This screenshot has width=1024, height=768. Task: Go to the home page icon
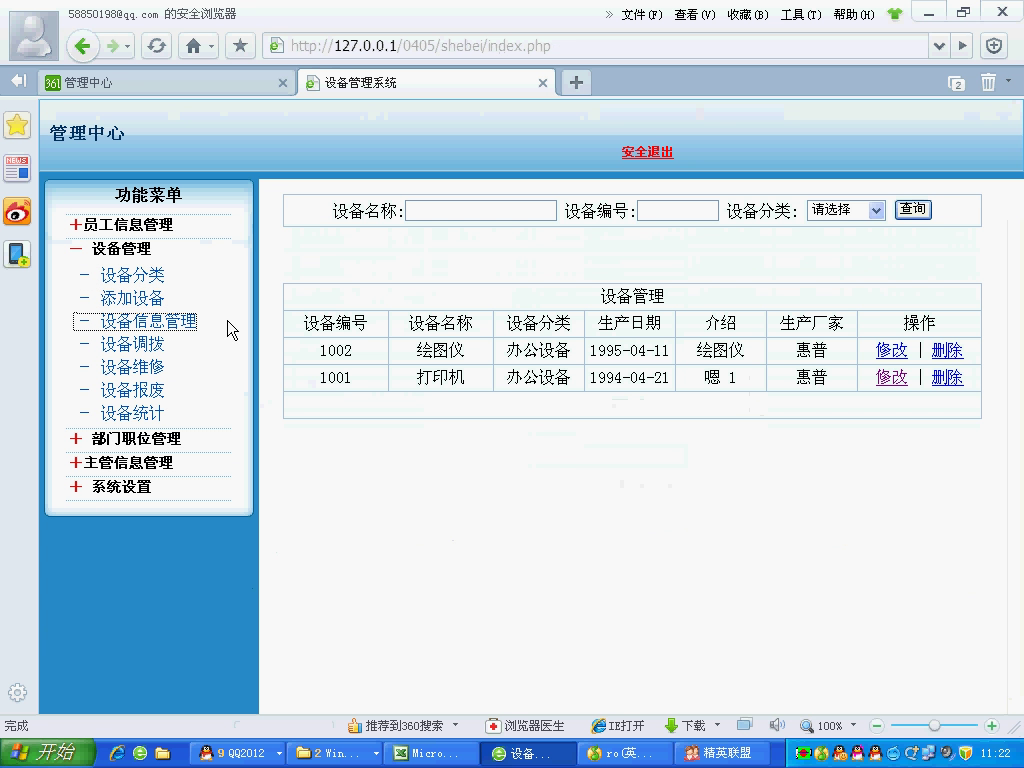[x=193, y=46]
